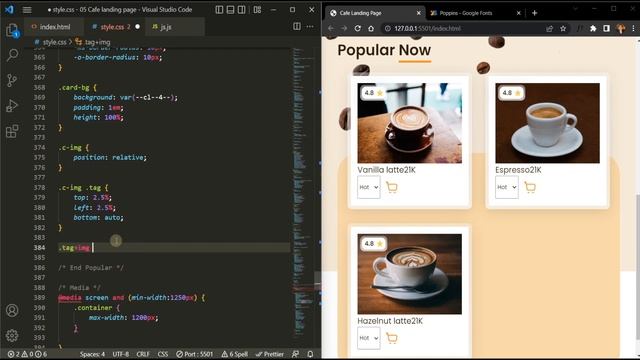Screen dimensions: 640x360
Task: Open the Extensions view
Action: coord(12,131)
